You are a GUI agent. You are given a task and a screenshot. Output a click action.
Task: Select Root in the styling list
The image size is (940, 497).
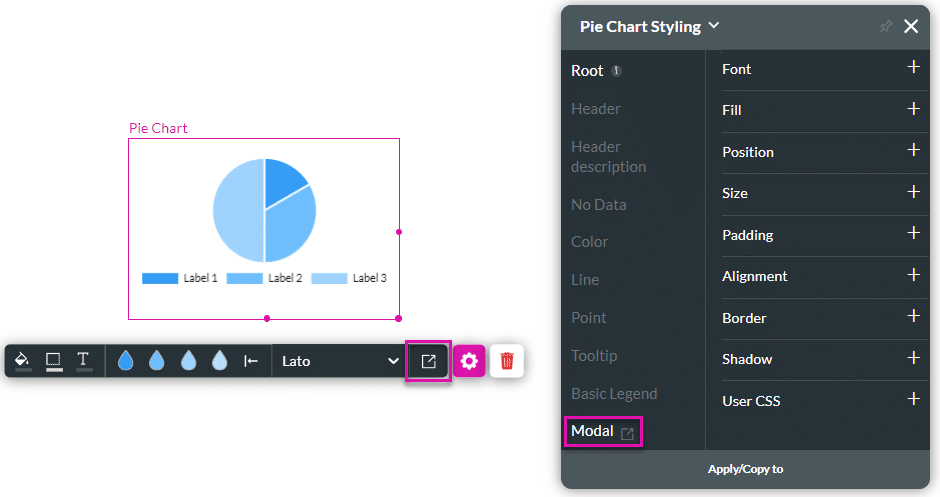click(587, 71)
